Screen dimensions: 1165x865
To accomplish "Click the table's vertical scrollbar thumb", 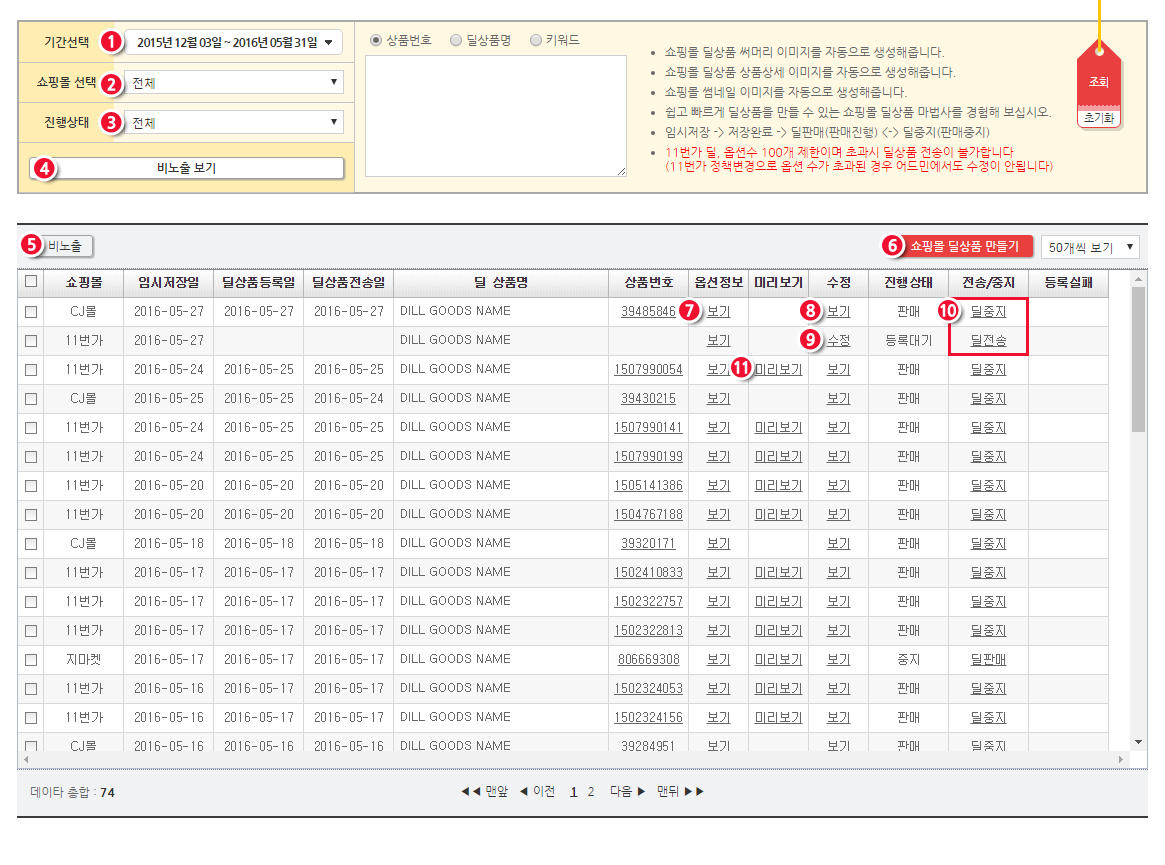I will 1138,359.
